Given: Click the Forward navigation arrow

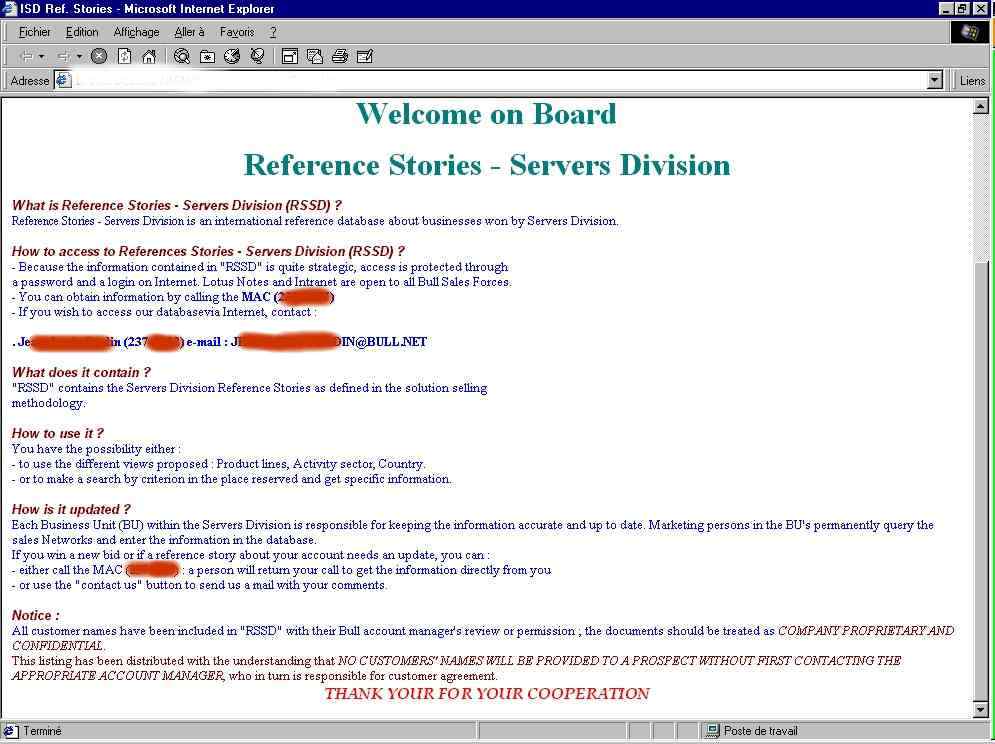Looking at the screenshot, I should pos(63,56).
